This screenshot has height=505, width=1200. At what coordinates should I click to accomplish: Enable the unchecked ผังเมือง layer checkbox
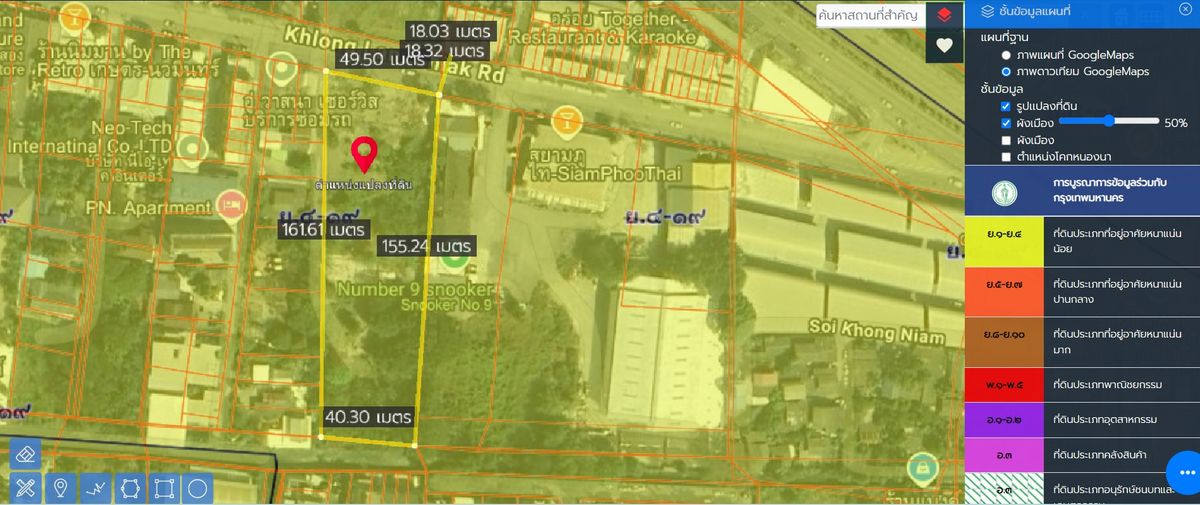point(1006,140)
